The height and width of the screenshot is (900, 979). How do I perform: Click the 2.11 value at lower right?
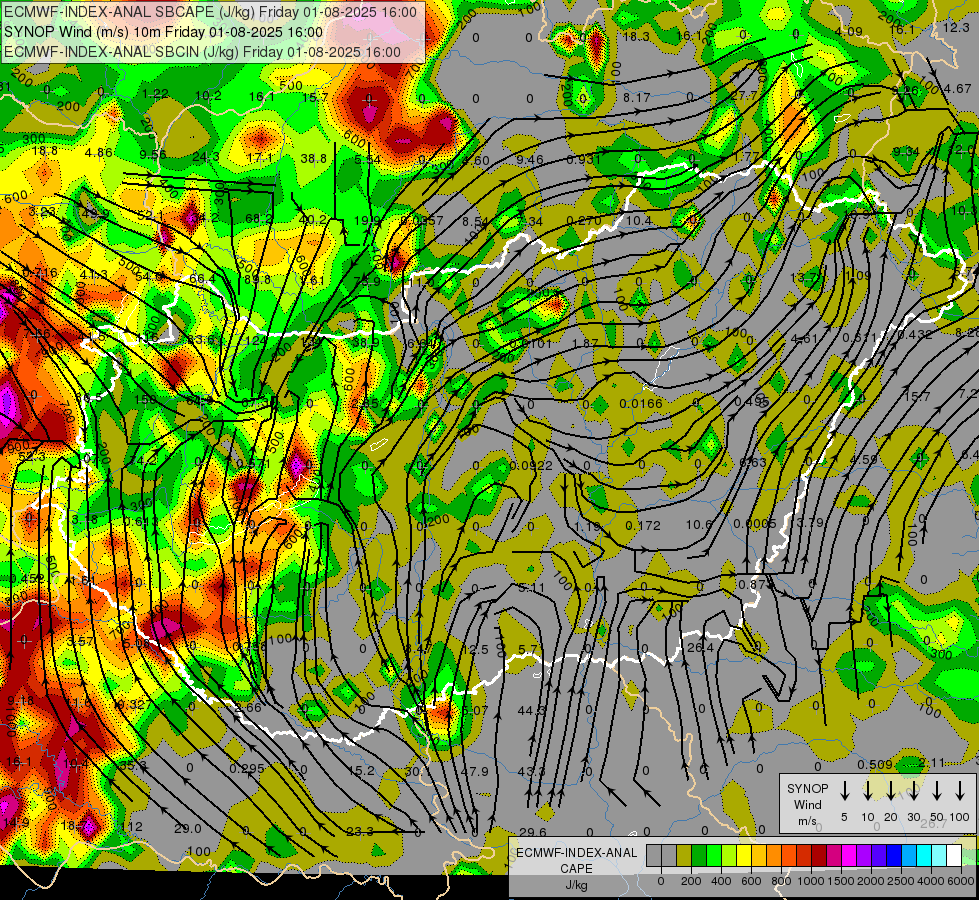point(932,762)
